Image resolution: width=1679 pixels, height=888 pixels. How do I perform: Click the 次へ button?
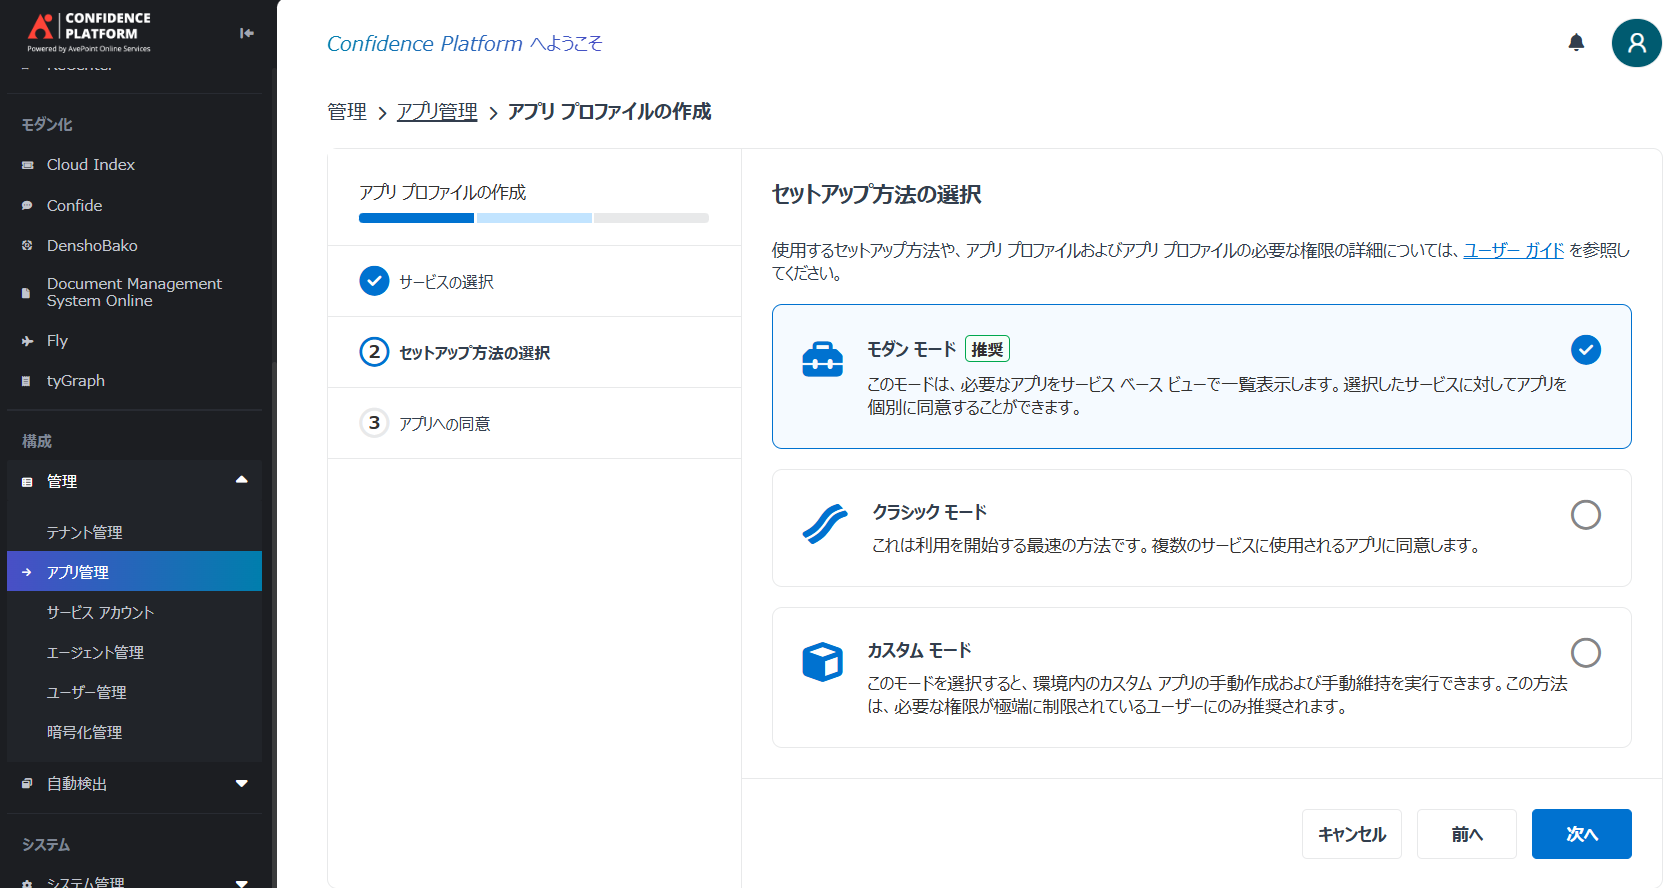(1581, 834)
